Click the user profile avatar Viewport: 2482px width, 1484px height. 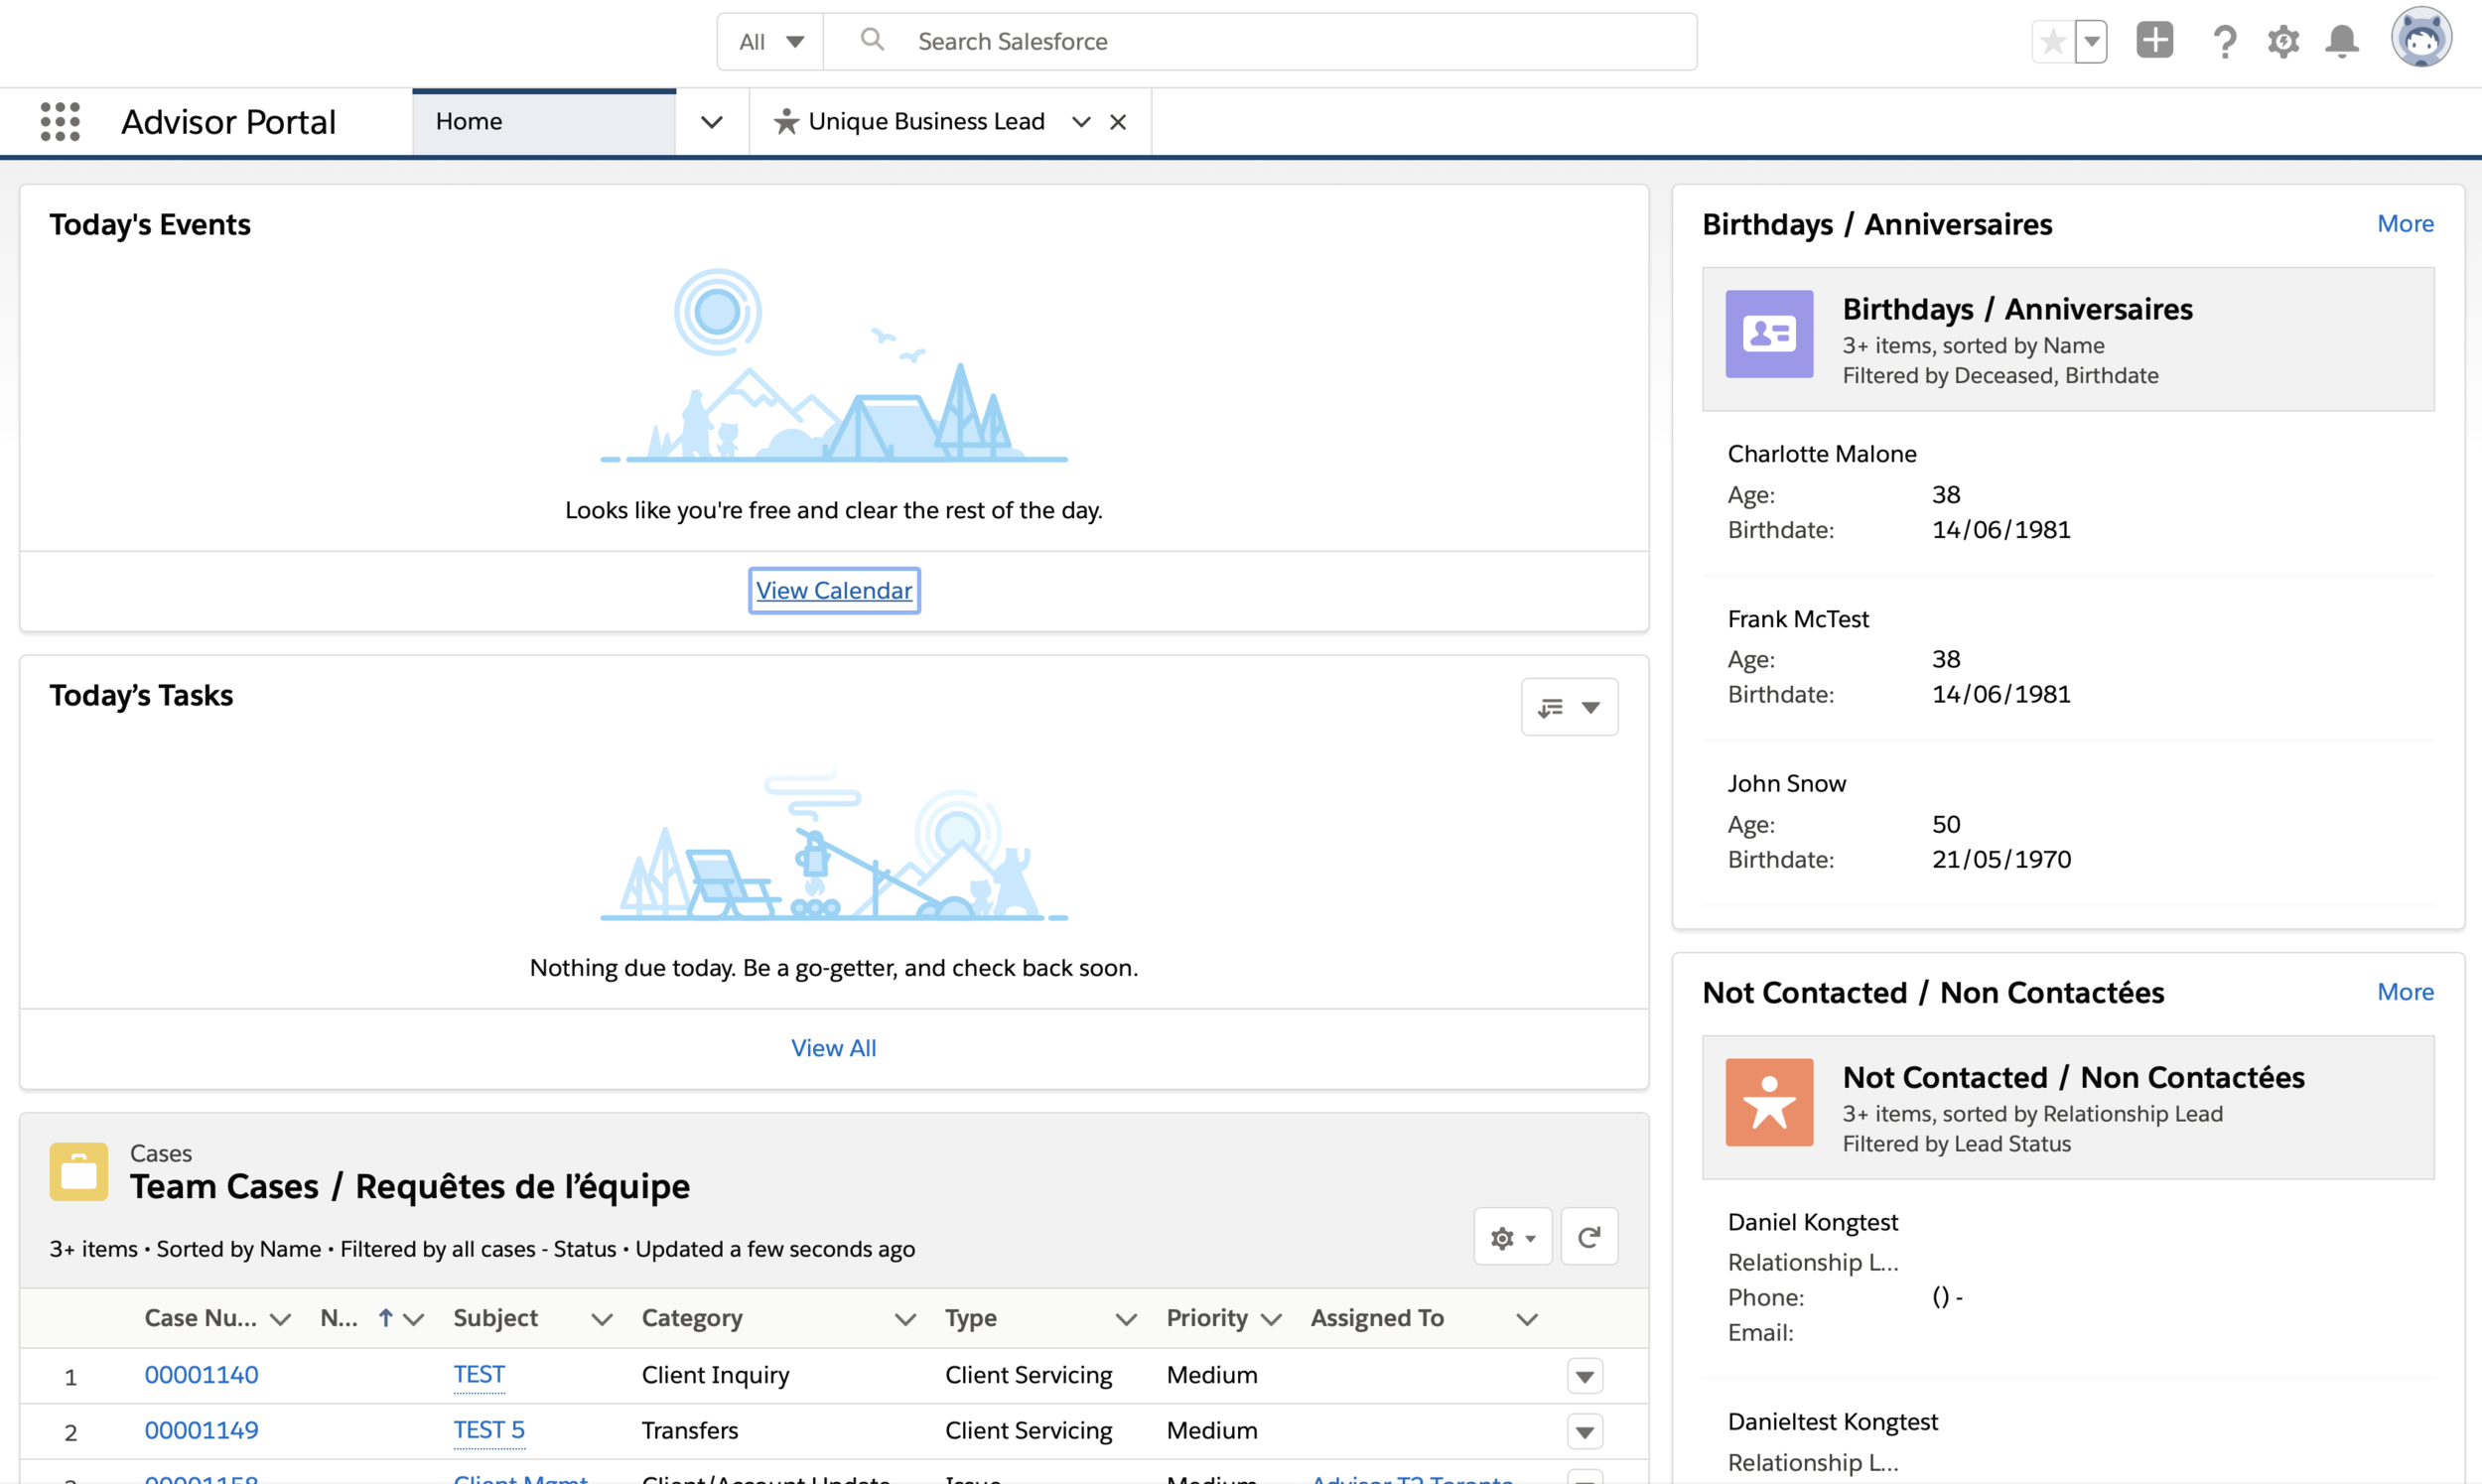point(2421,39)
